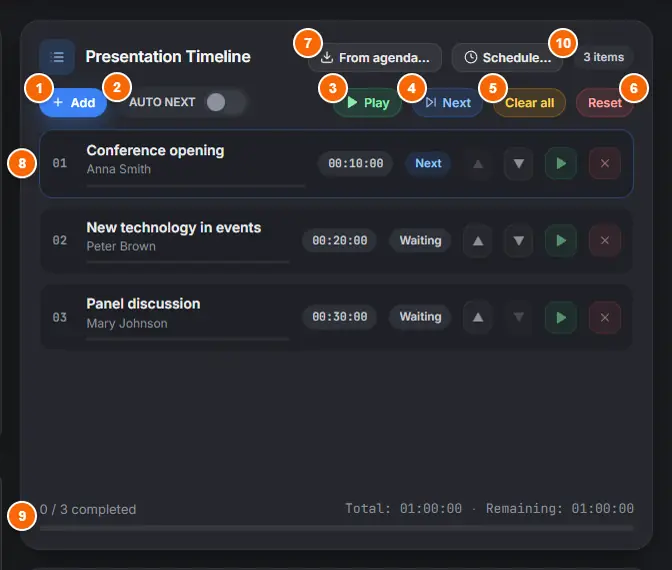Click the Total: 01:00:00 readout

pos(403,509)
